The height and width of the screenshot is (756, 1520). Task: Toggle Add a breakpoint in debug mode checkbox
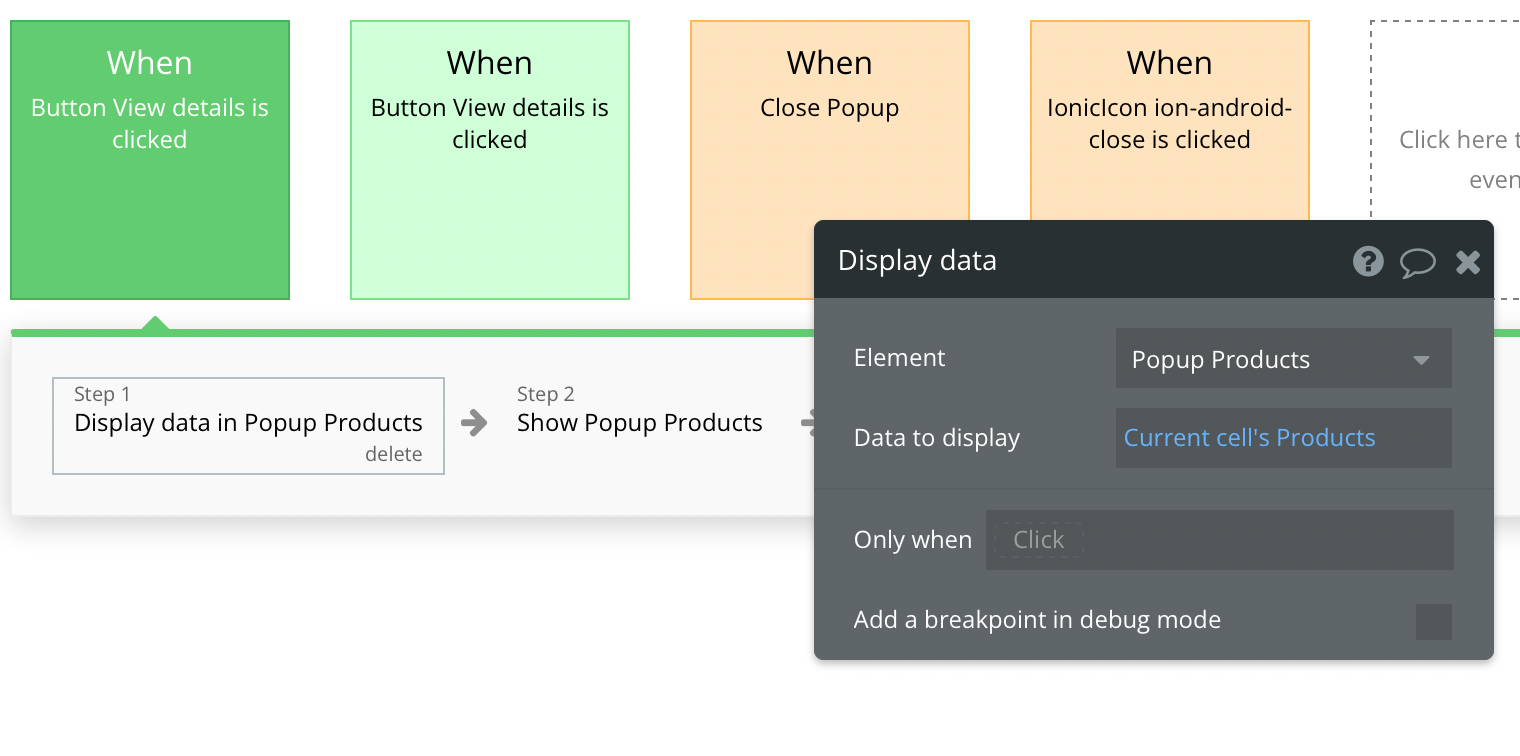1434,621
